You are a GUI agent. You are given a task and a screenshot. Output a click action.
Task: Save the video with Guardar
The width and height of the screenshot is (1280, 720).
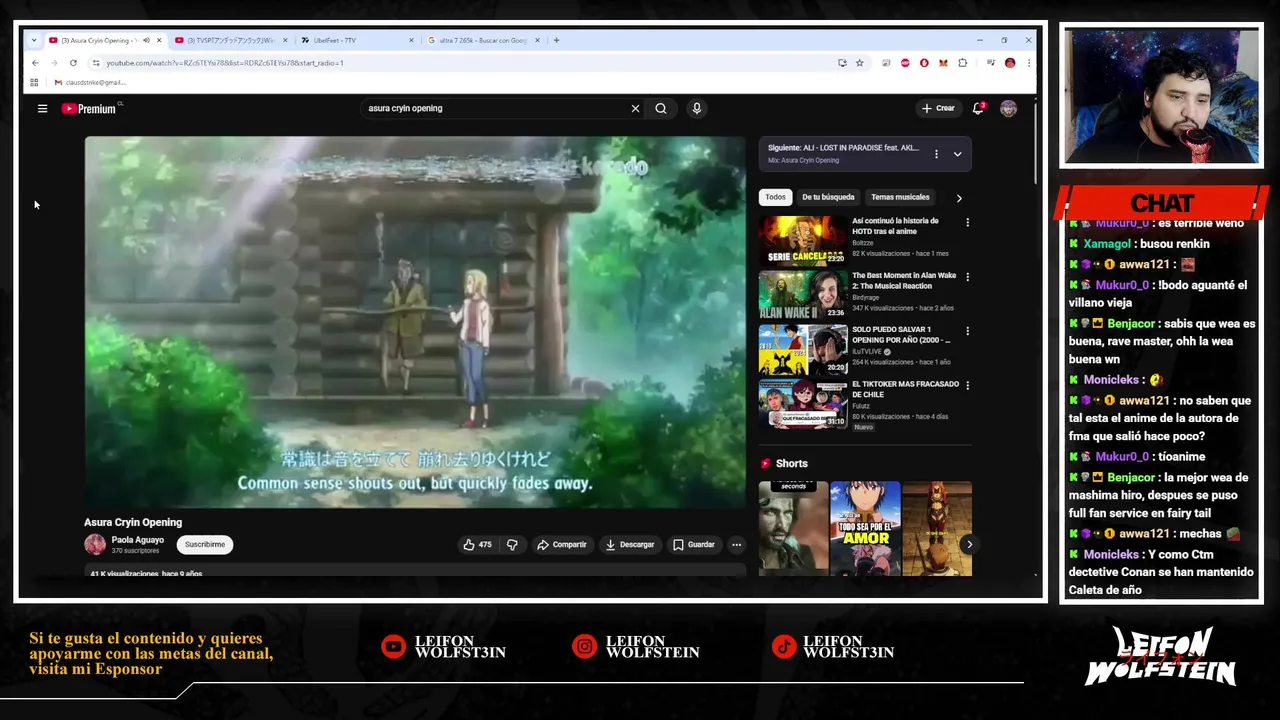[x=694, y=544]
